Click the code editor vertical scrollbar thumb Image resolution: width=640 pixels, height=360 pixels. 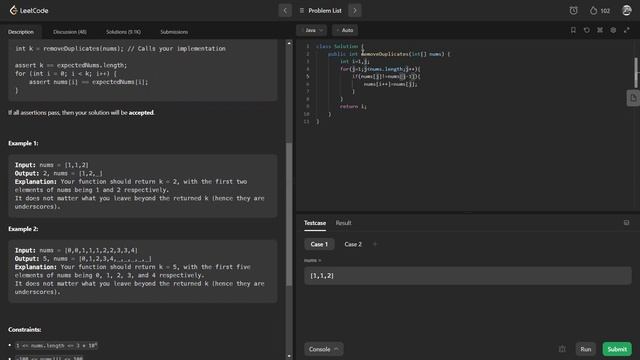(636, 73)
